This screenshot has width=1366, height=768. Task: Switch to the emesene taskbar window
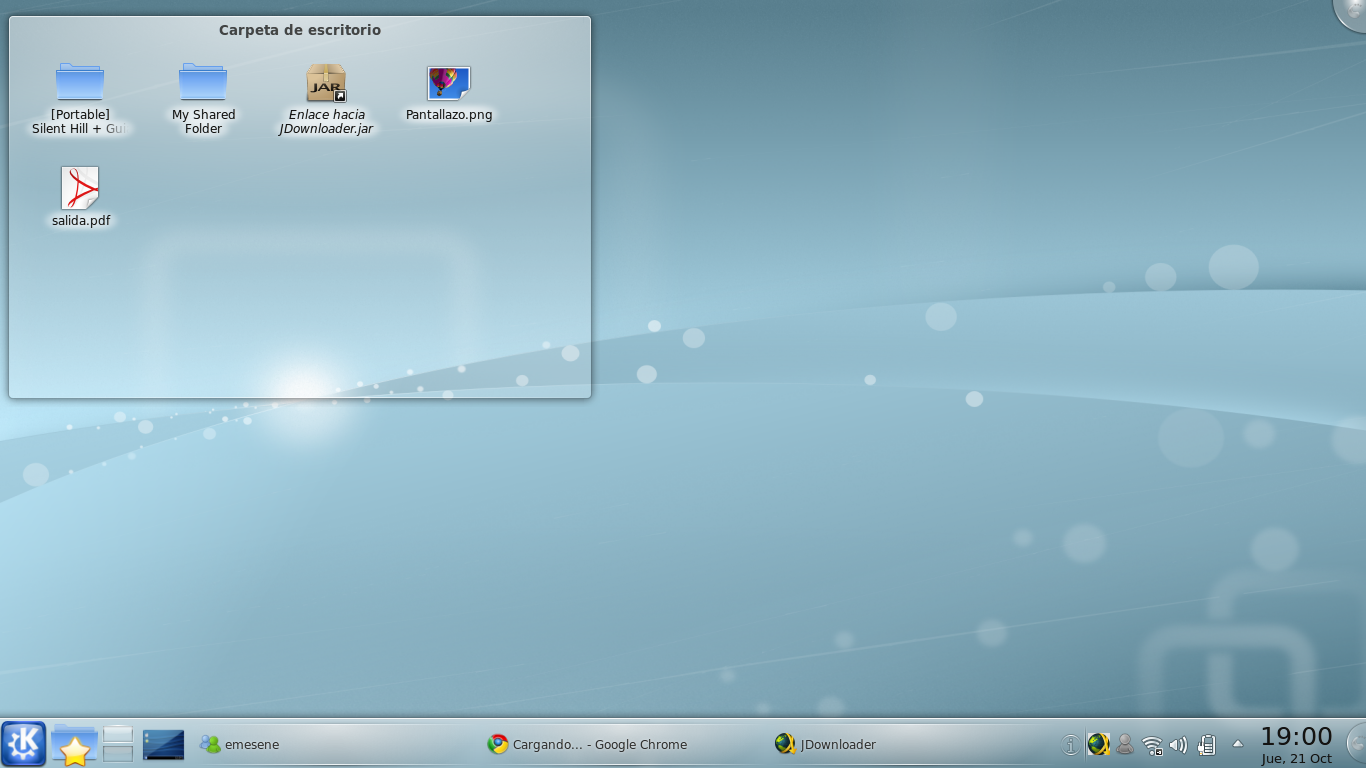pyautogui.click(x=337, y=744)
